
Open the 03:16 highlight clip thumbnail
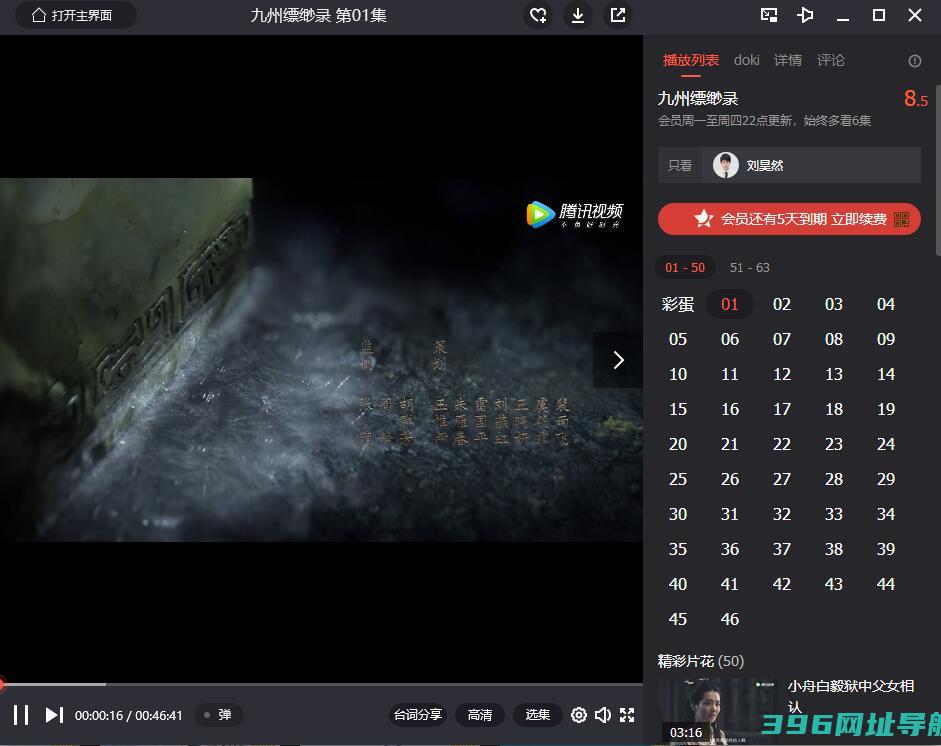pyautogui.click(x=718, y=711)
